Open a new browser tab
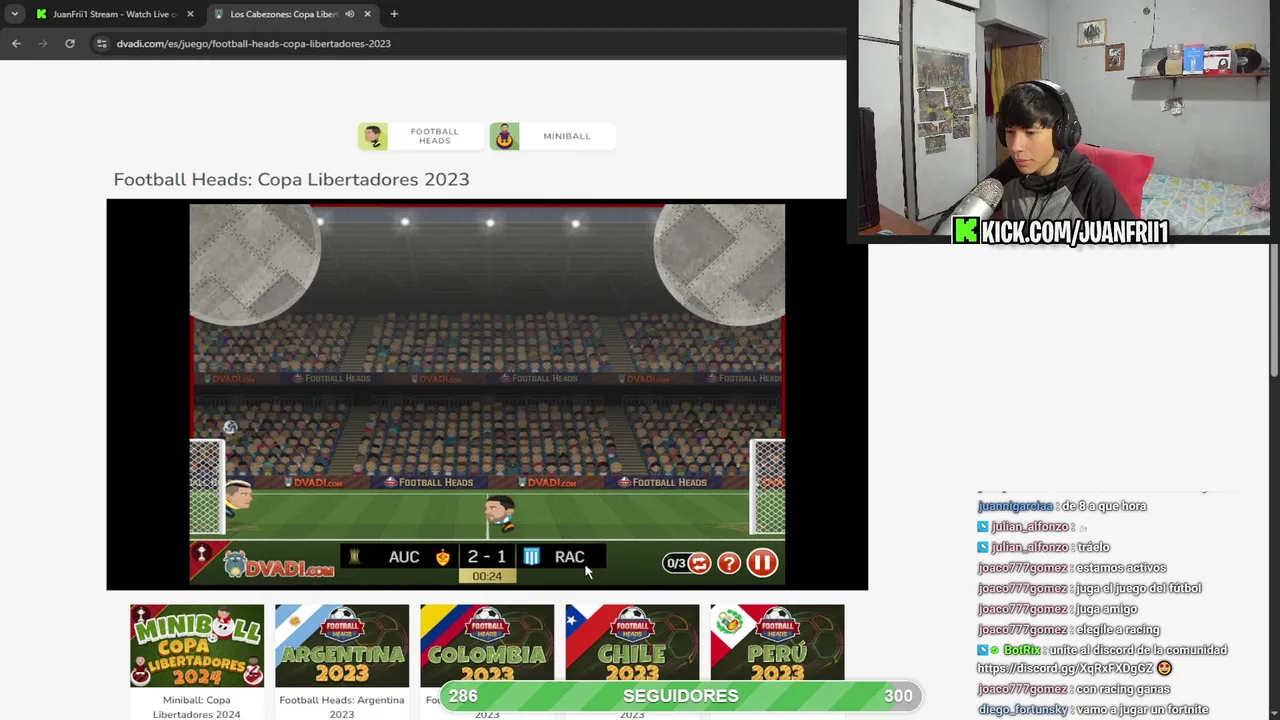Screen dimensions: 1280x720 394,14
